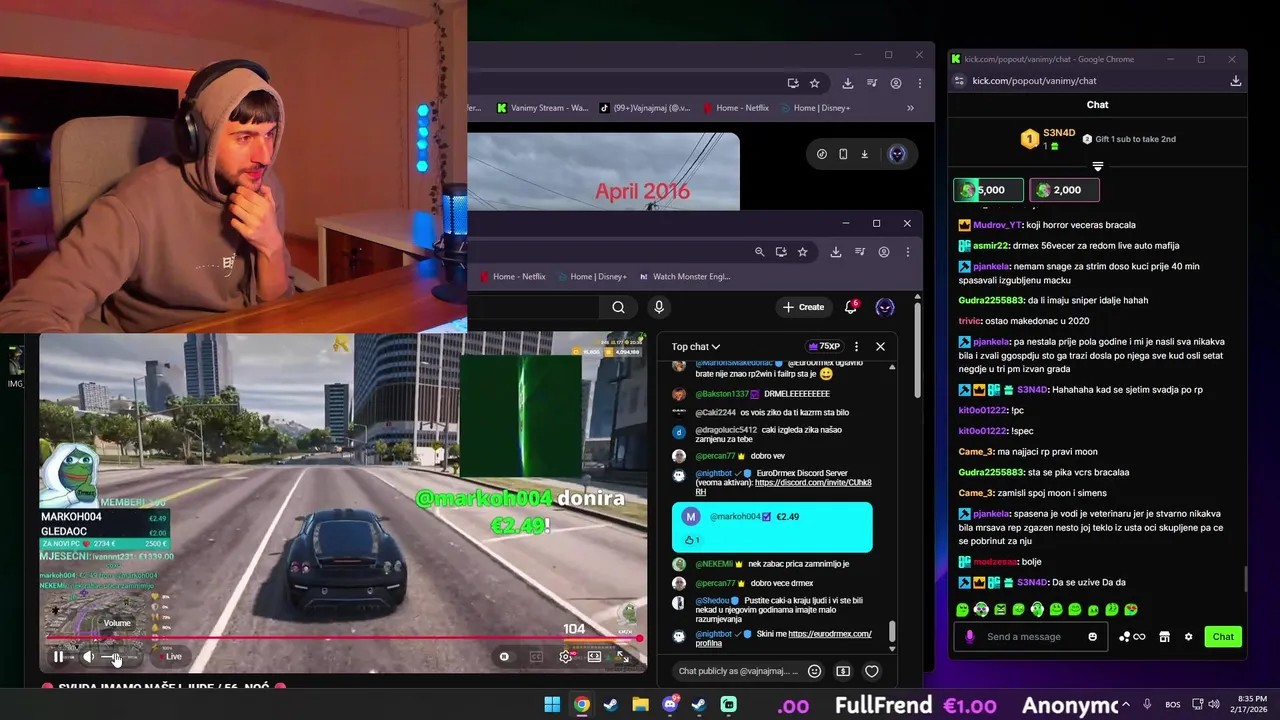
Task: Open downloads in the front Chrome window
Action: point(835,252)
